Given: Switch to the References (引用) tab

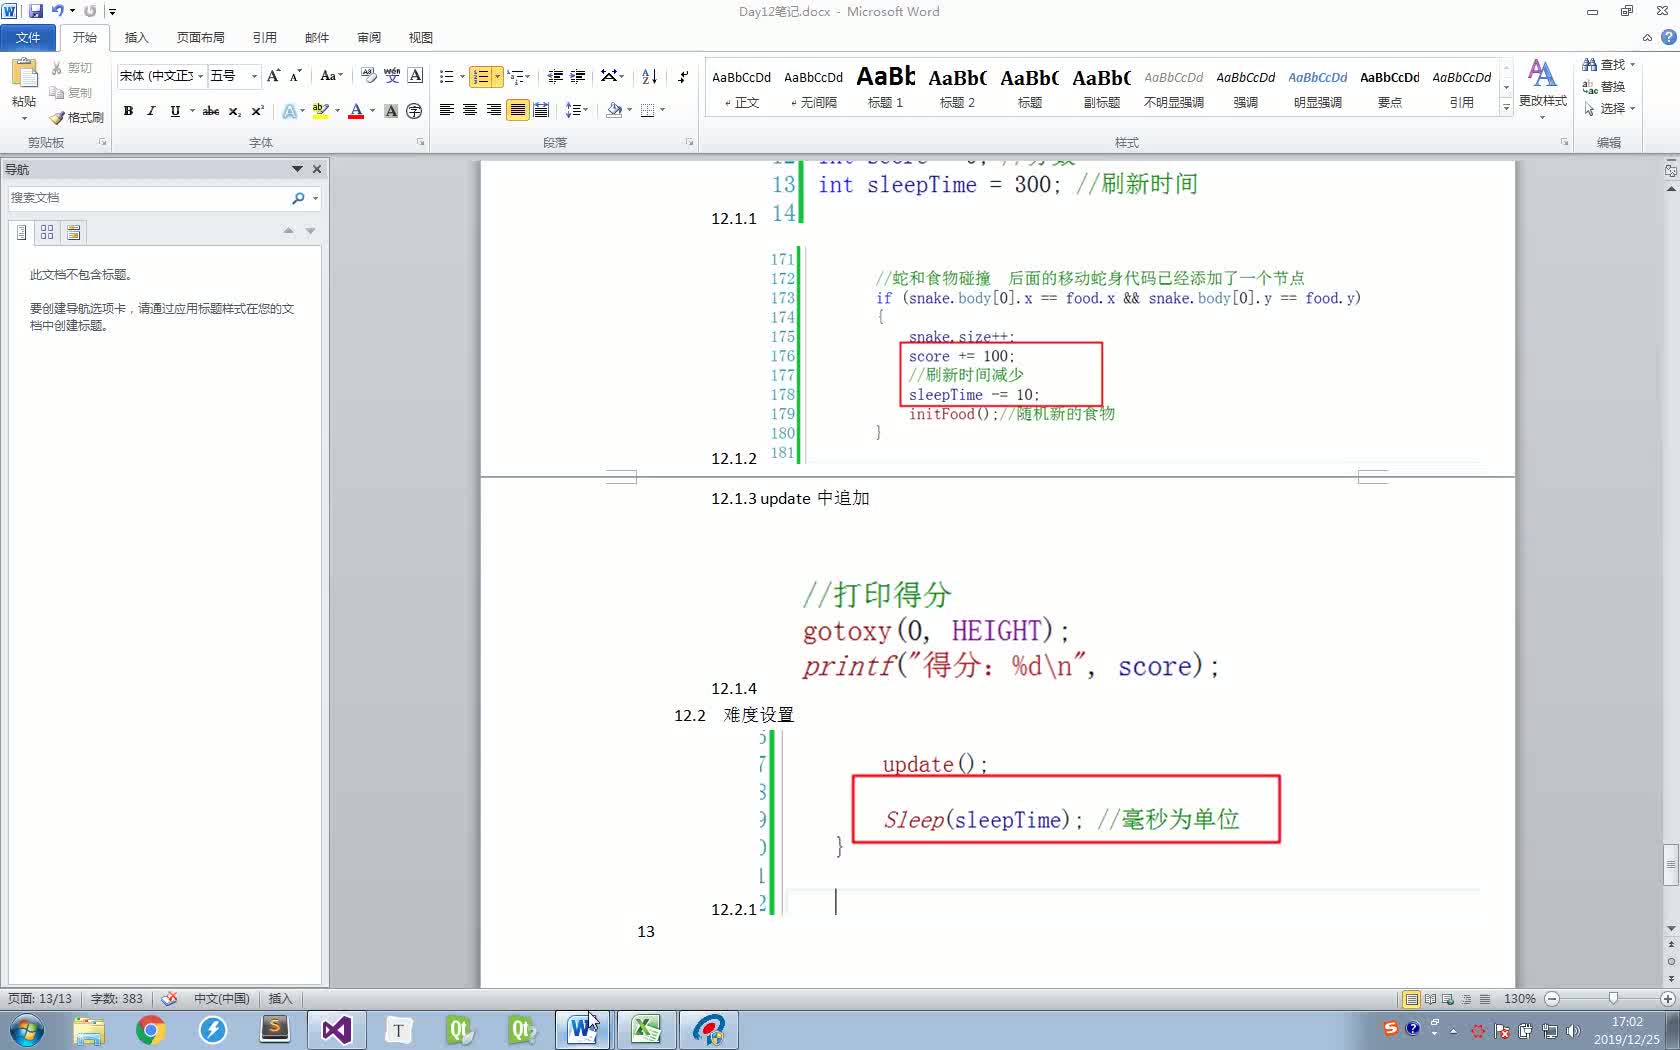Looking at the screenshot, I should click(264, 37).
